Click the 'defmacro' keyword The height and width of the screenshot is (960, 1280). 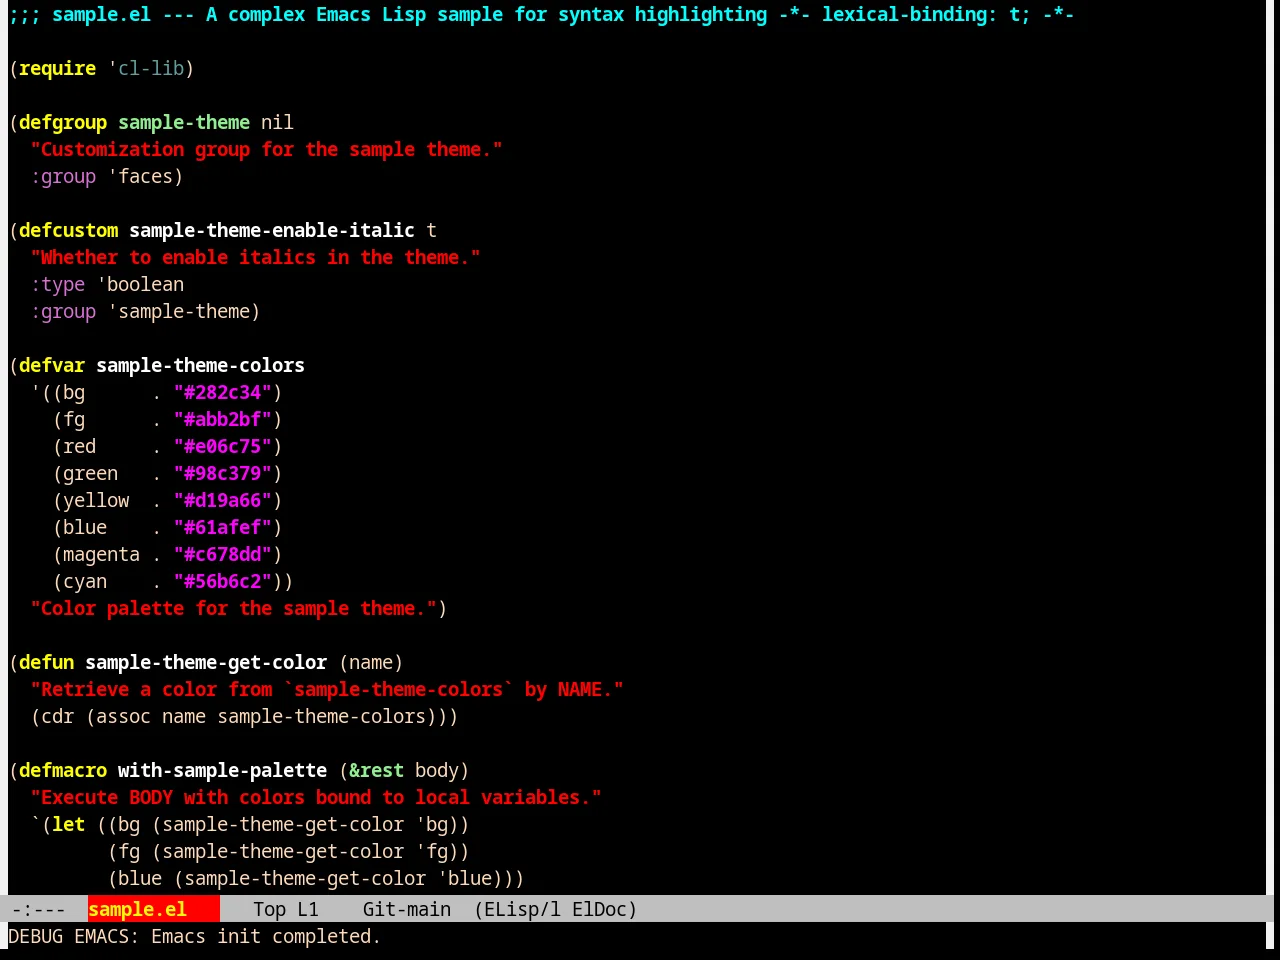pyautogui.click(x=63, y=770)
